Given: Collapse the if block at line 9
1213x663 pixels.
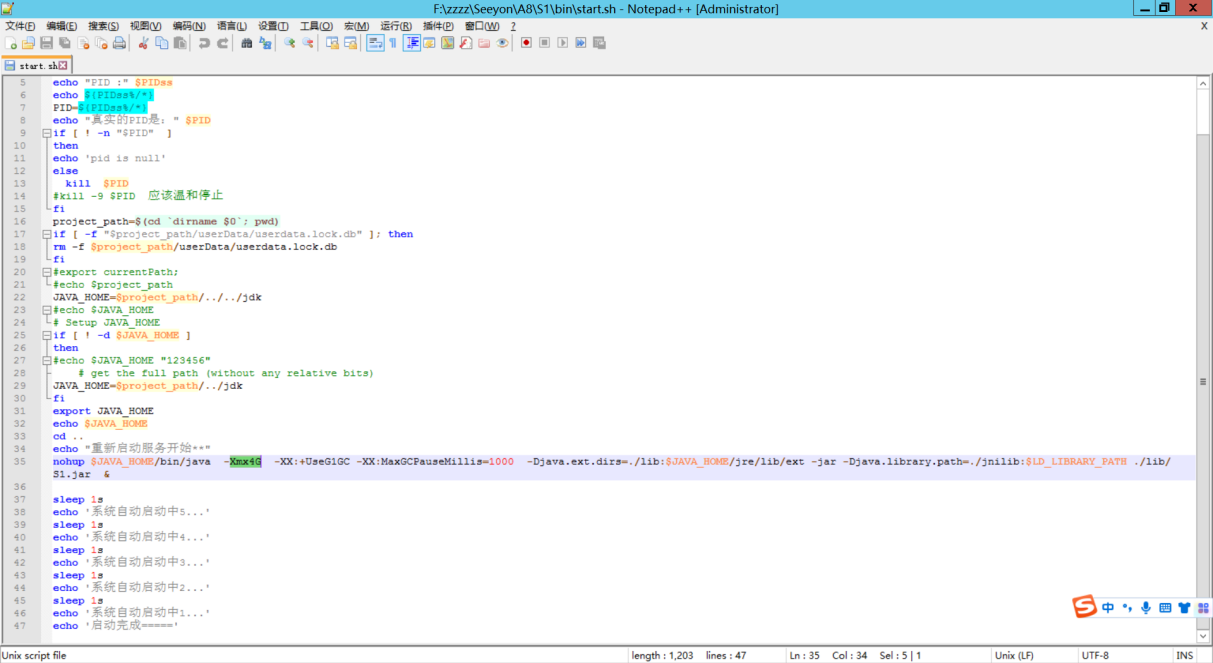Looking at the screenshot, I should coord(46,133).
